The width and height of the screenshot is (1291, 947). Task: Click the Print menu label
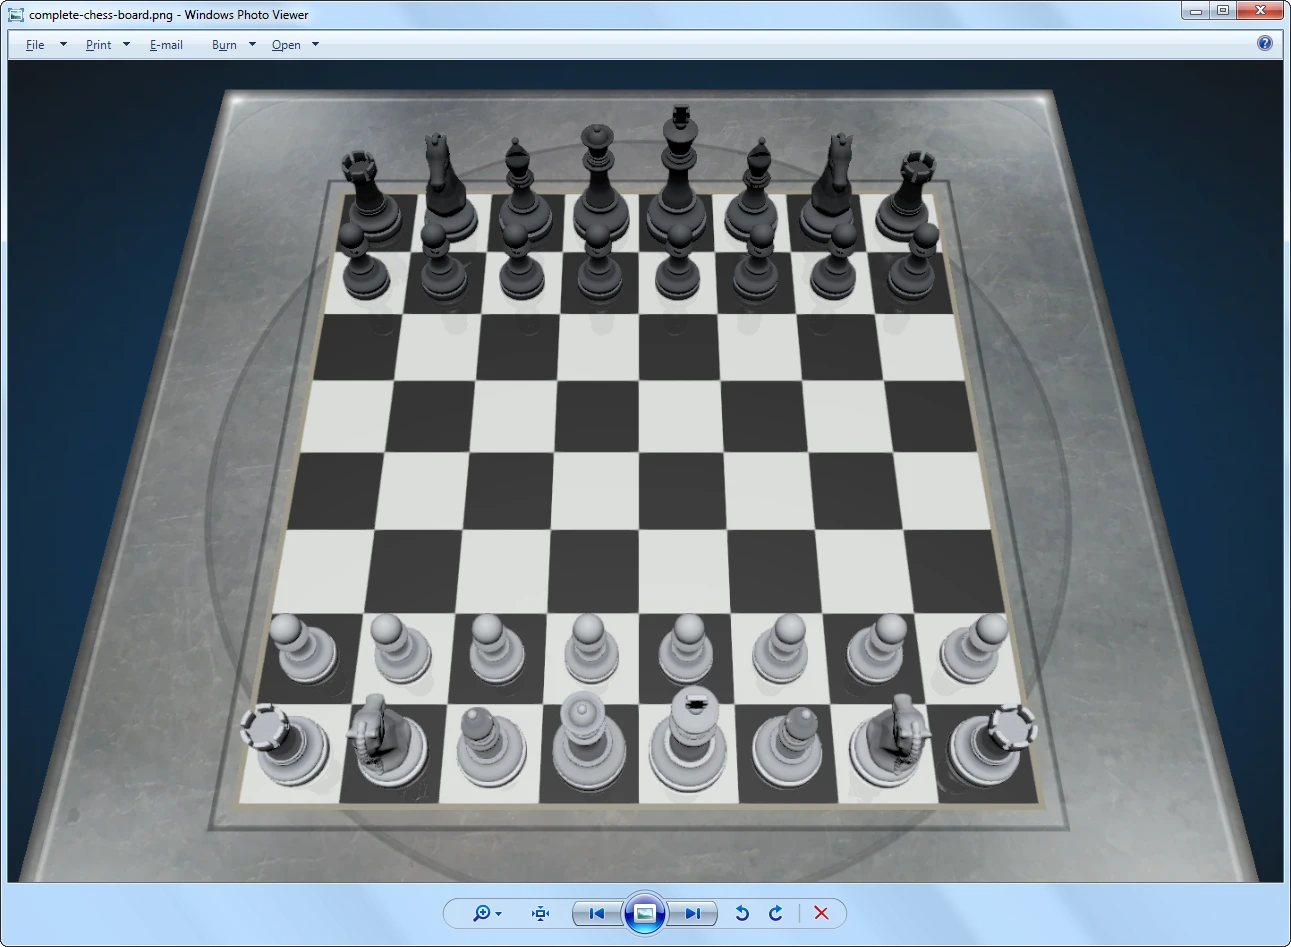tap(99, 44)
